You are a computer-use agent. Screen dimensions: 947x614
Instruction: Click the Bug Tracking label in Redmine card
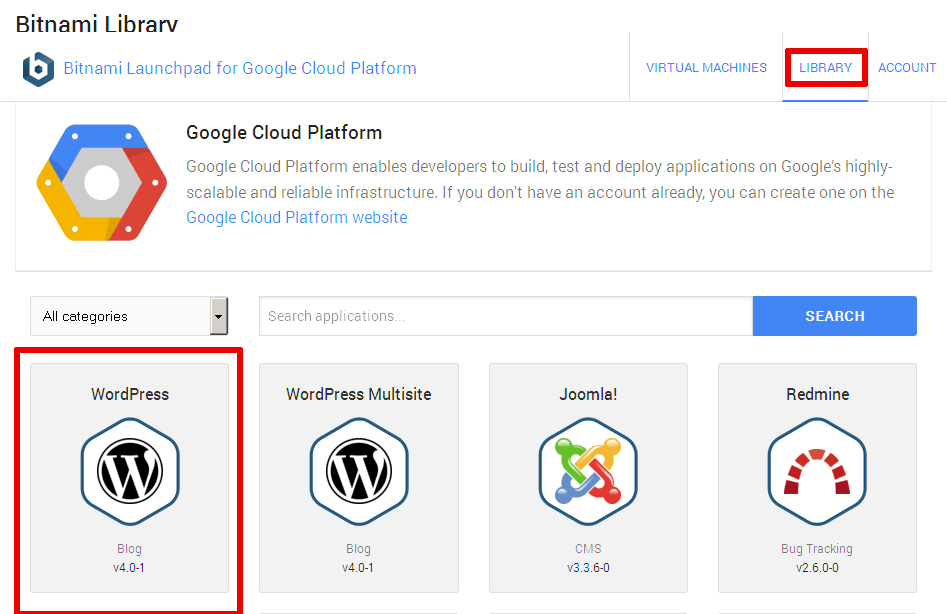pyautogui.click(x=817, y=549)
